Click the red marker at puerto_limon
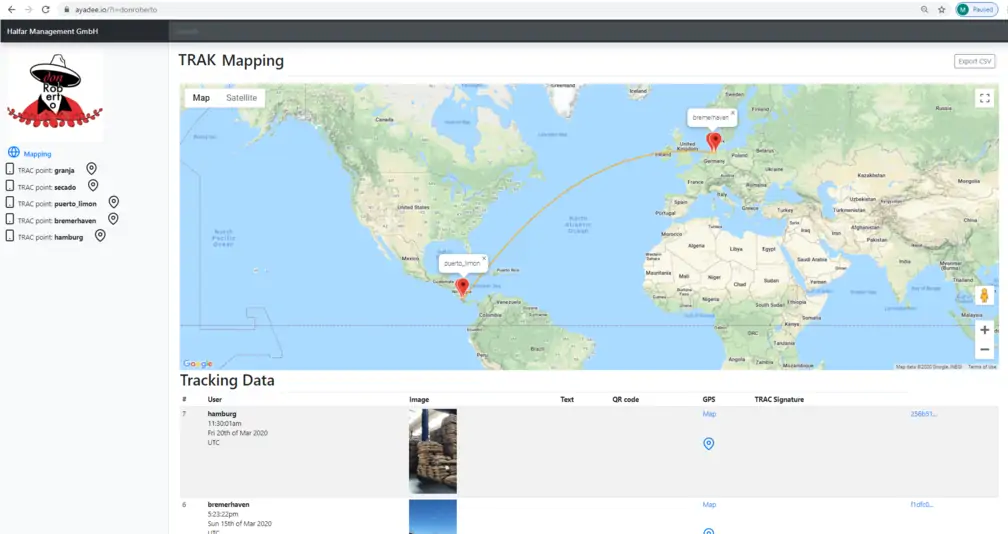 462,287
